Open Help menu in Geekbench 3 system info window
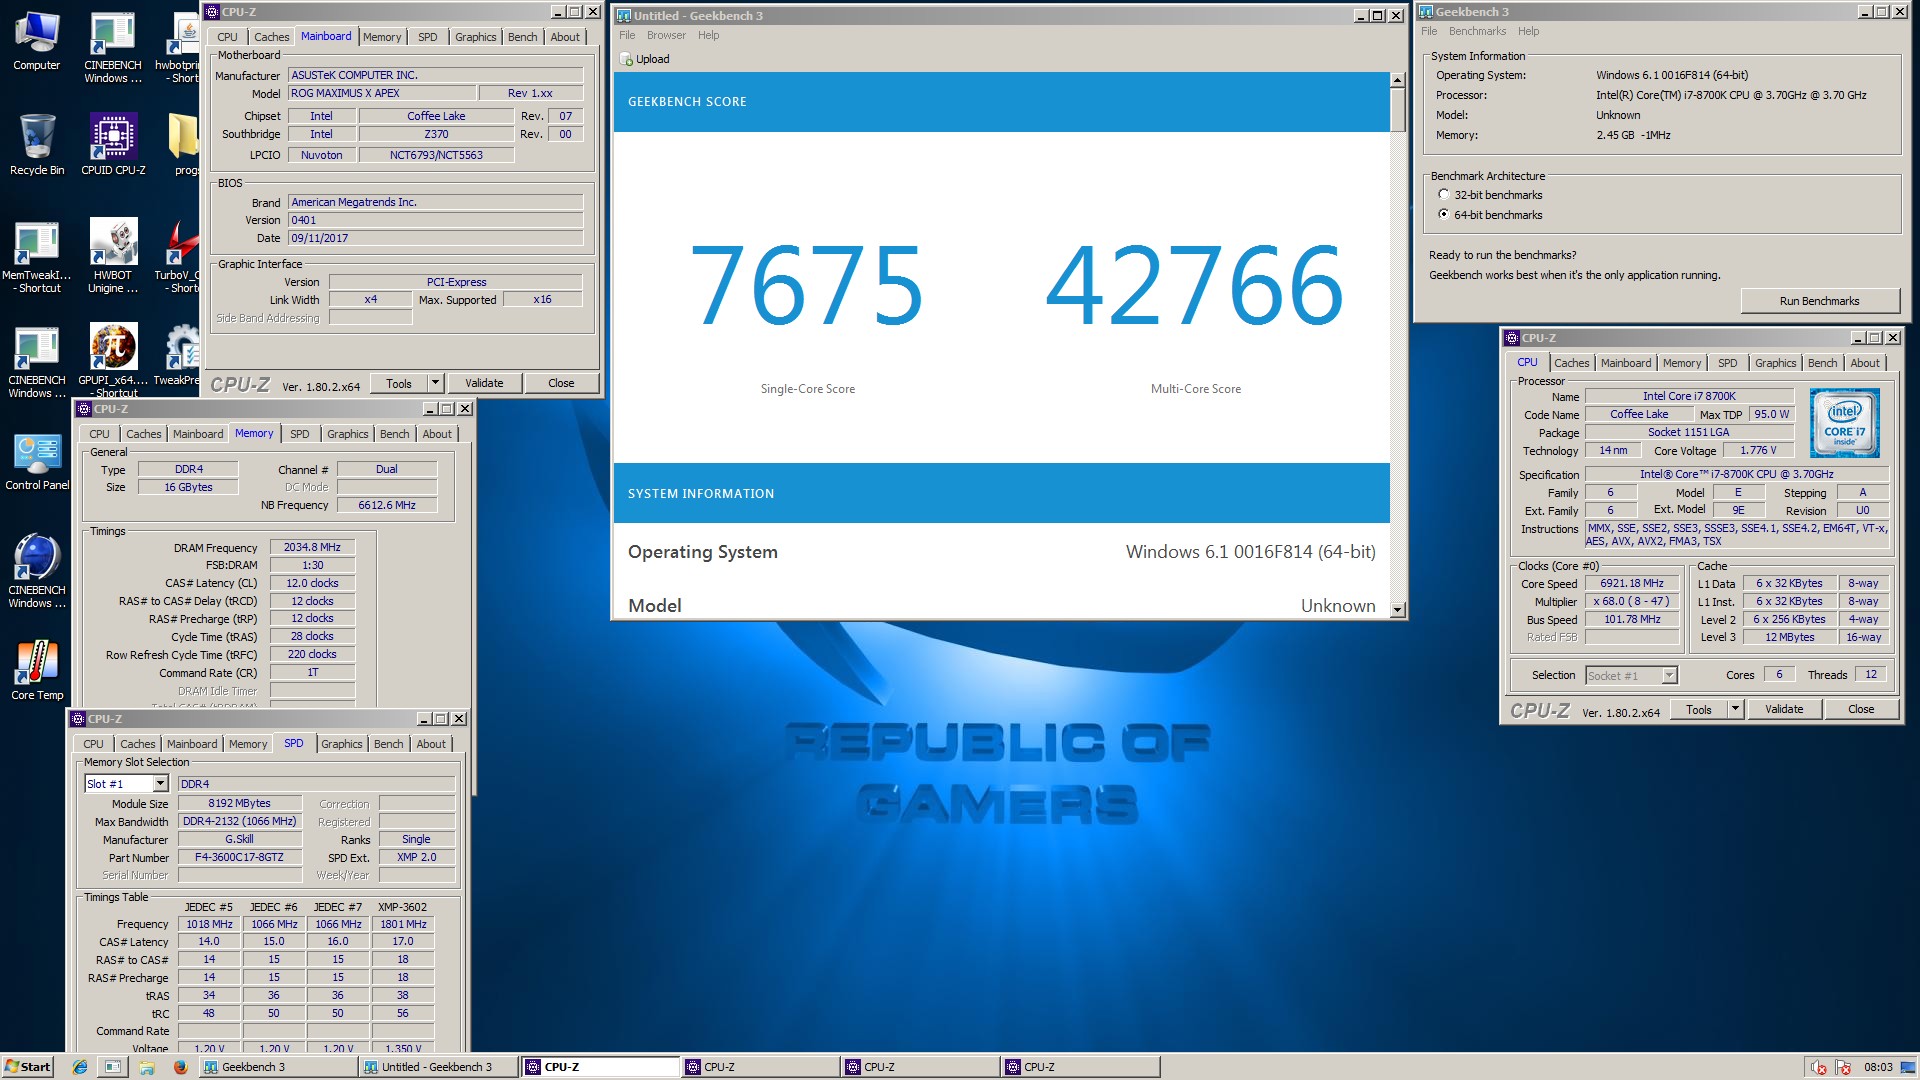 click(1528, 31)
